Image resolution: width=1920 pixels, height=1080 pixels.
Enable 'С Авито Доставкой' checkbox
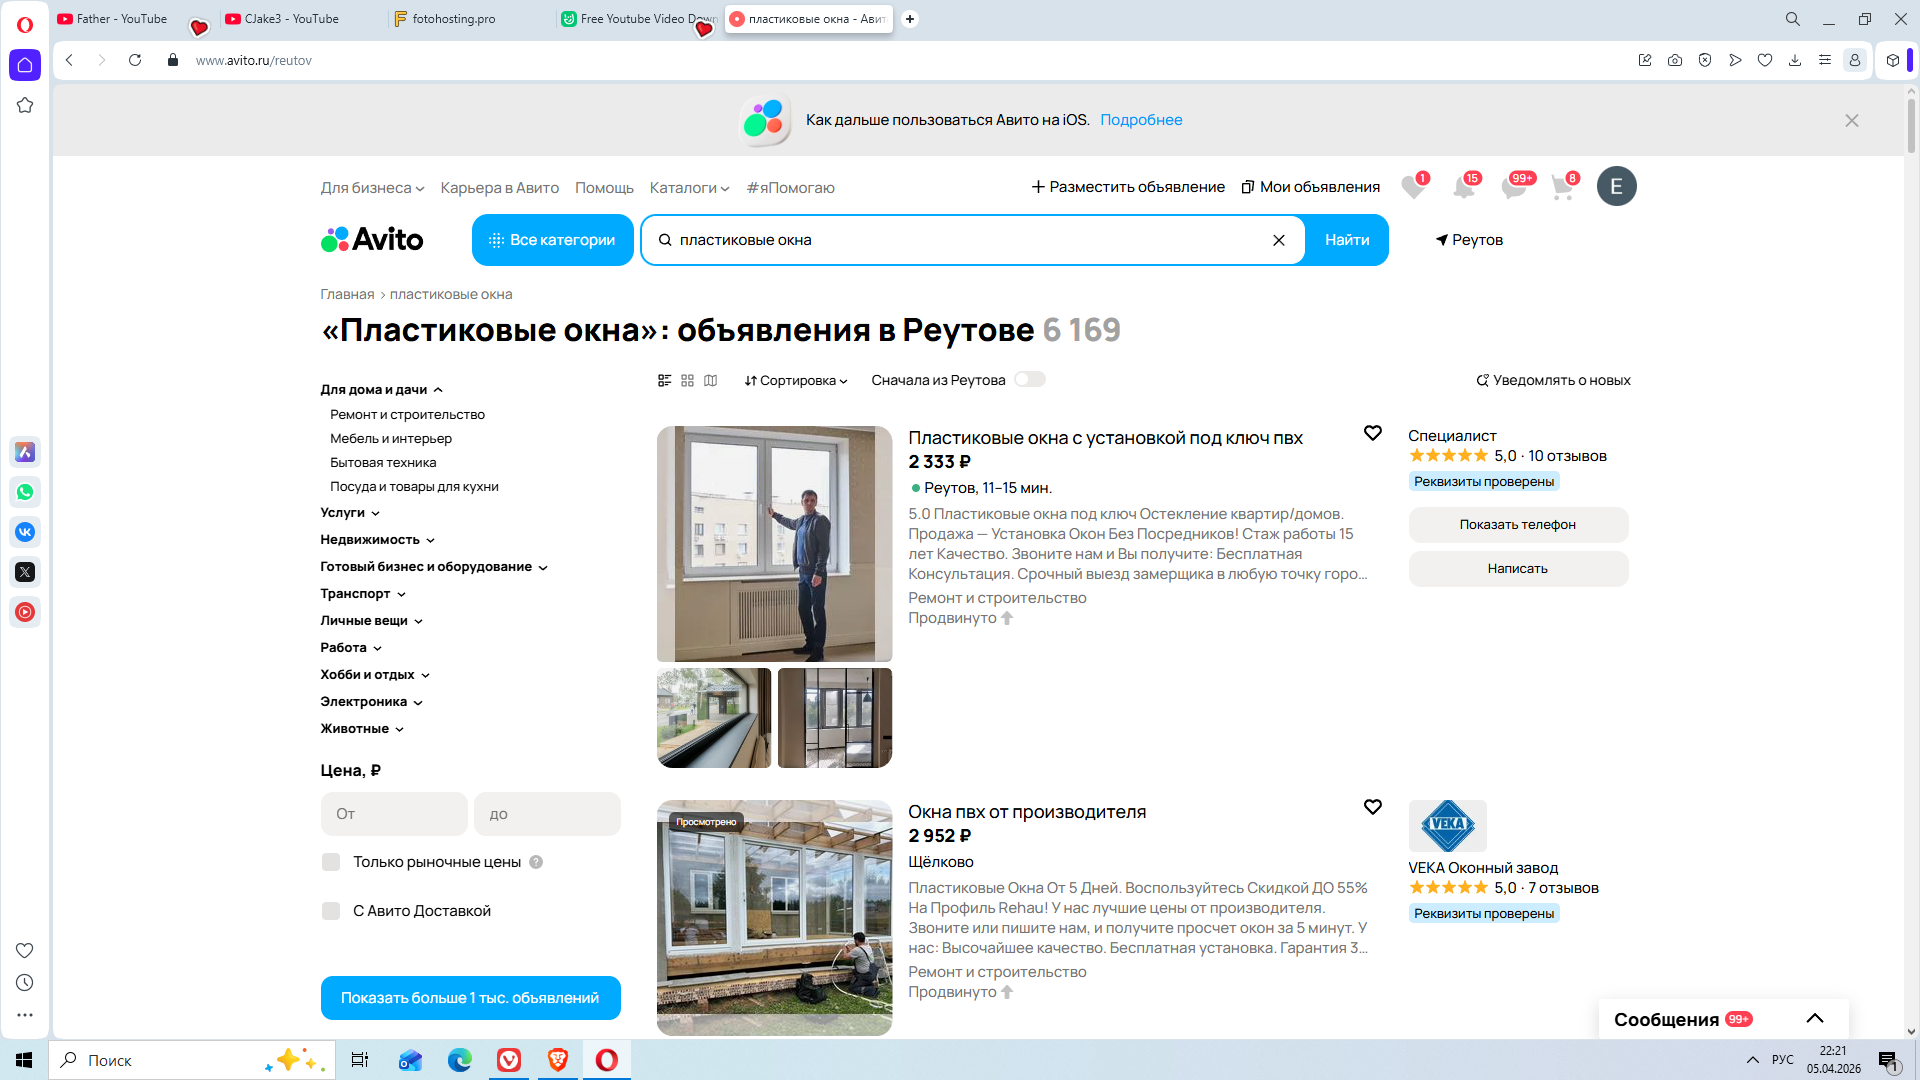[331, 911]
